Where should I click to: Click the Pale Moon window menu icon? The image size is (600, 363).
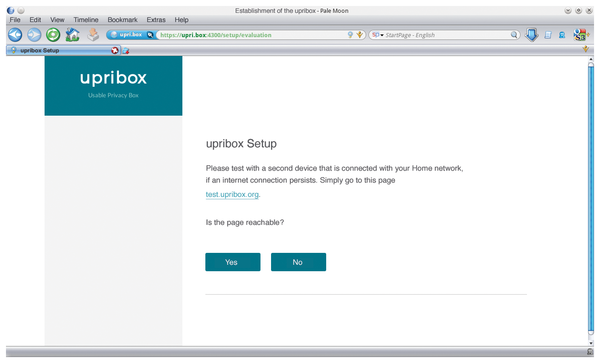click(11, 11)
